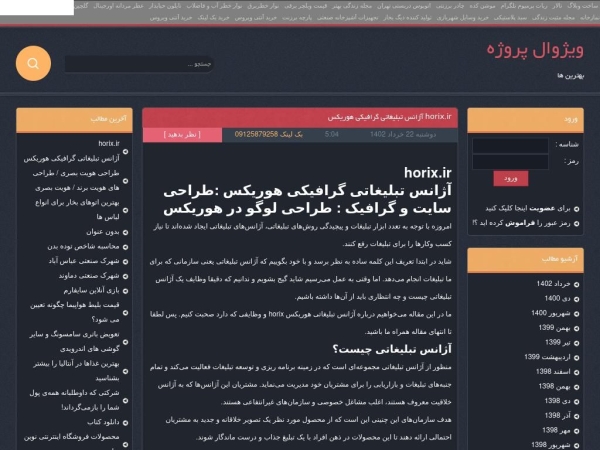Click the آرشیو مطالب panel header
Image resolution: width=600 pixels, height=450 pixels.
pos(525,260)
